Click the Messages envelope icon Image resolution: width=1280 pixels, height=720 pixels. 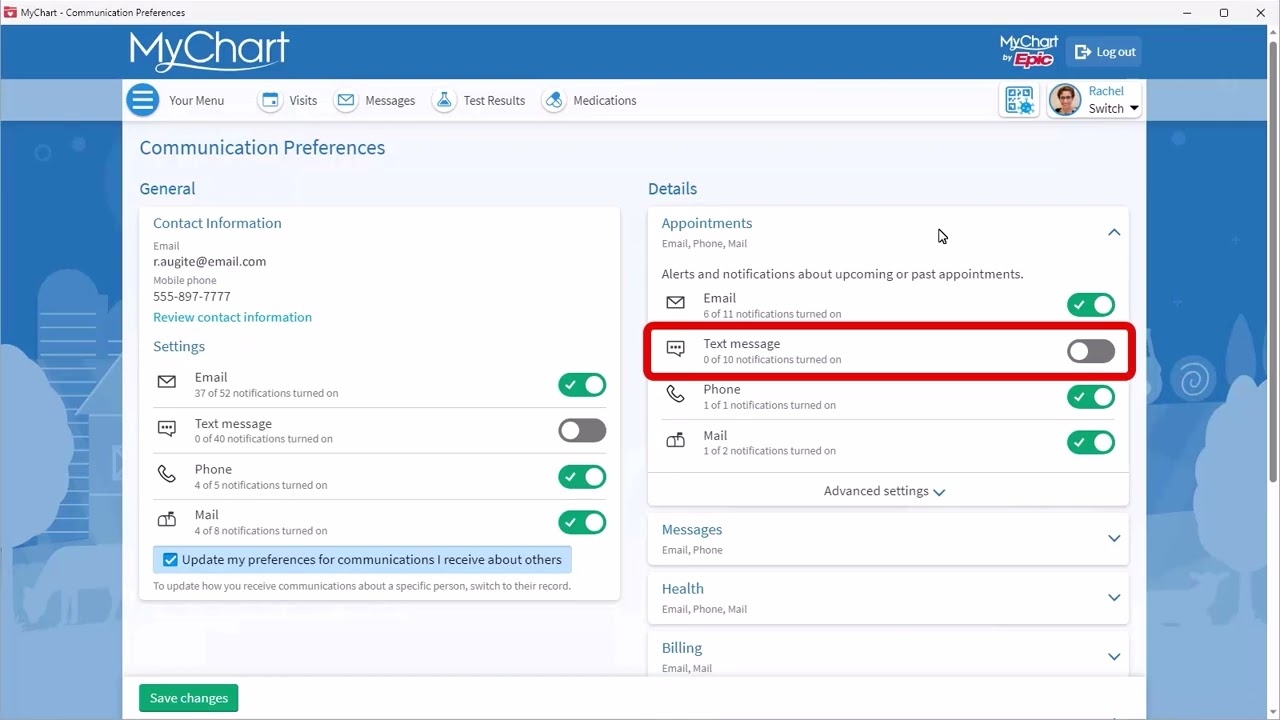(346, 100)
